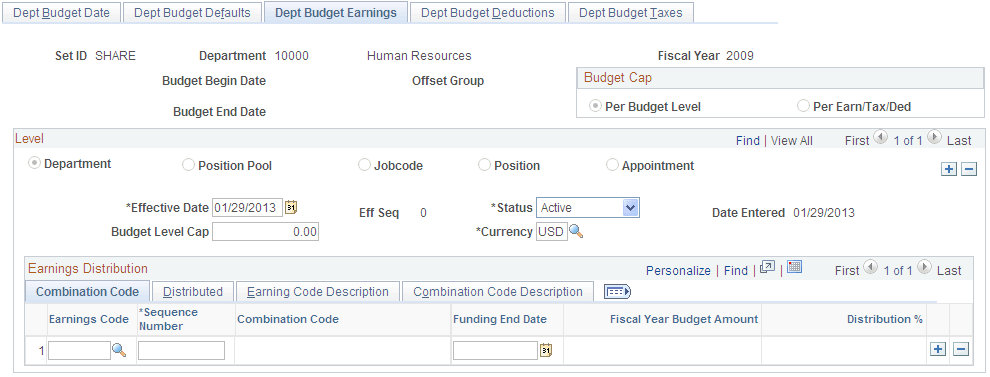The image size is (990, 377).
Task: Click the Fiscal Year value 2009
Action: [x=740, y=56]
